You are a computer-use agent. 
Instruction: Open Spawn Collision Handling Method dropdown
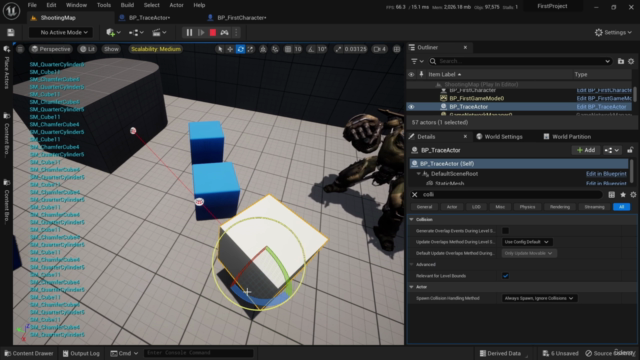[539, 298]
